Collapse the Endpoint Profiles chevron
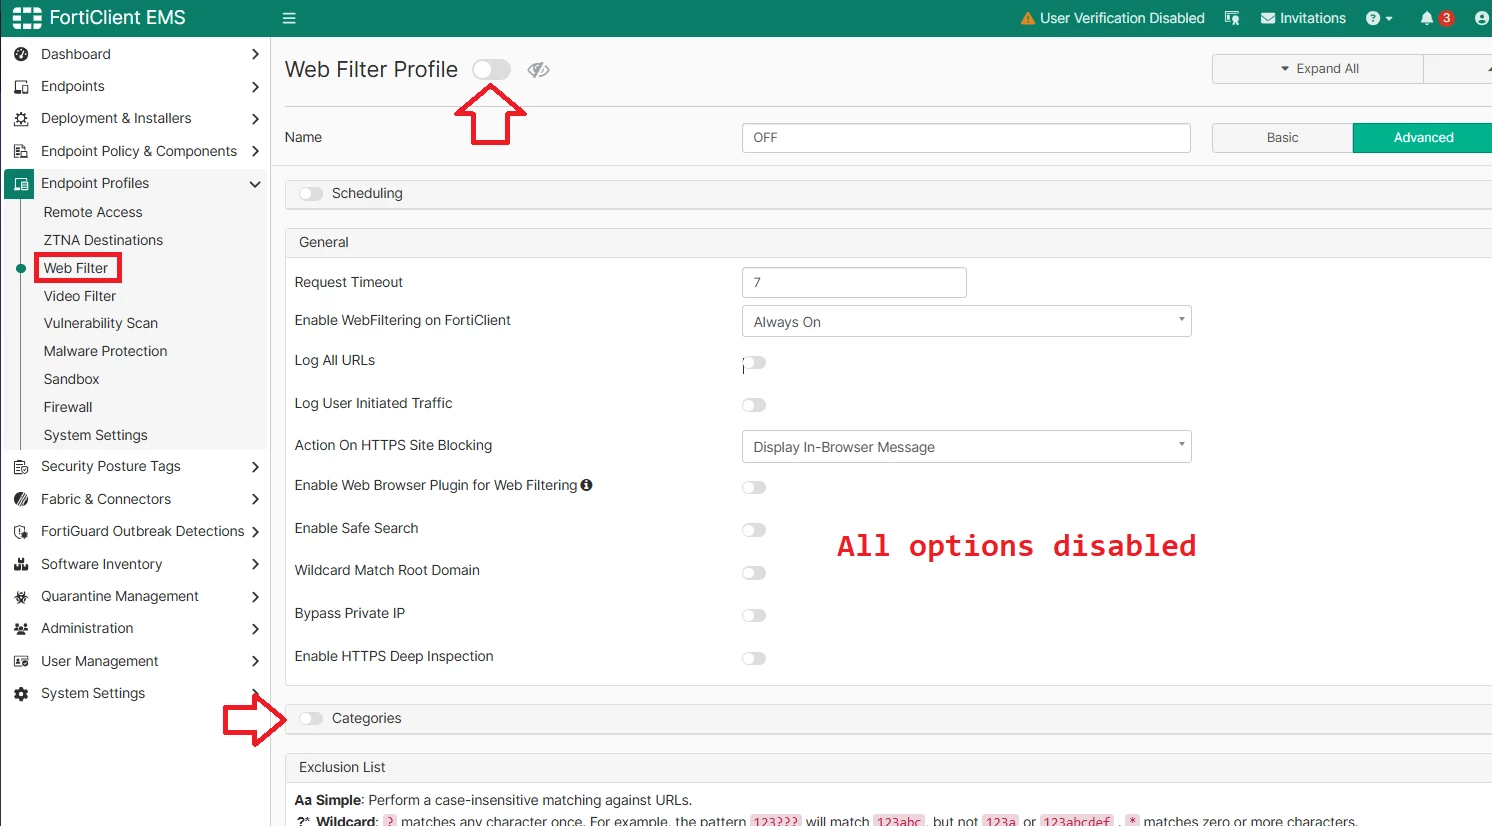Image resolution: width=1492 pixels, height=826 pixels. (255, 184)
